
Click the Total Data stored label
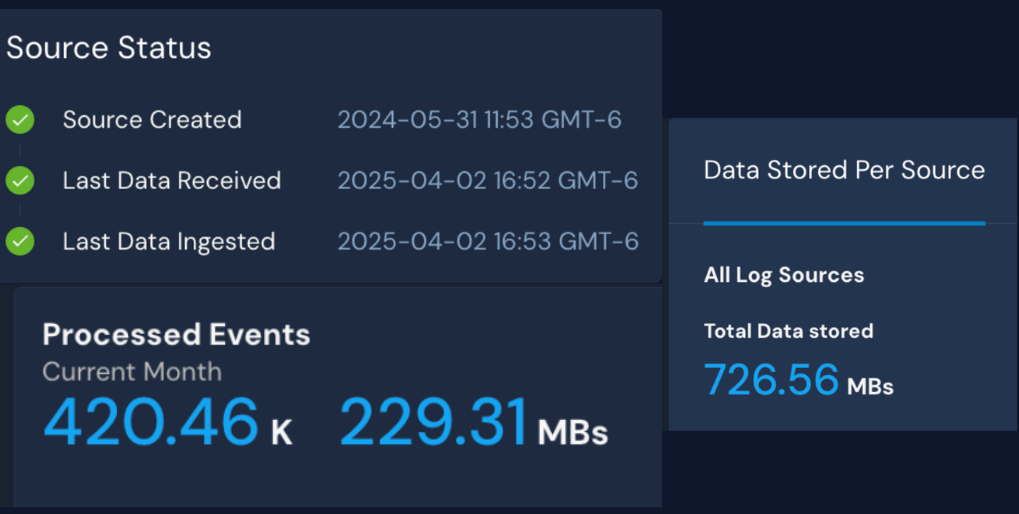click(788, 331)
